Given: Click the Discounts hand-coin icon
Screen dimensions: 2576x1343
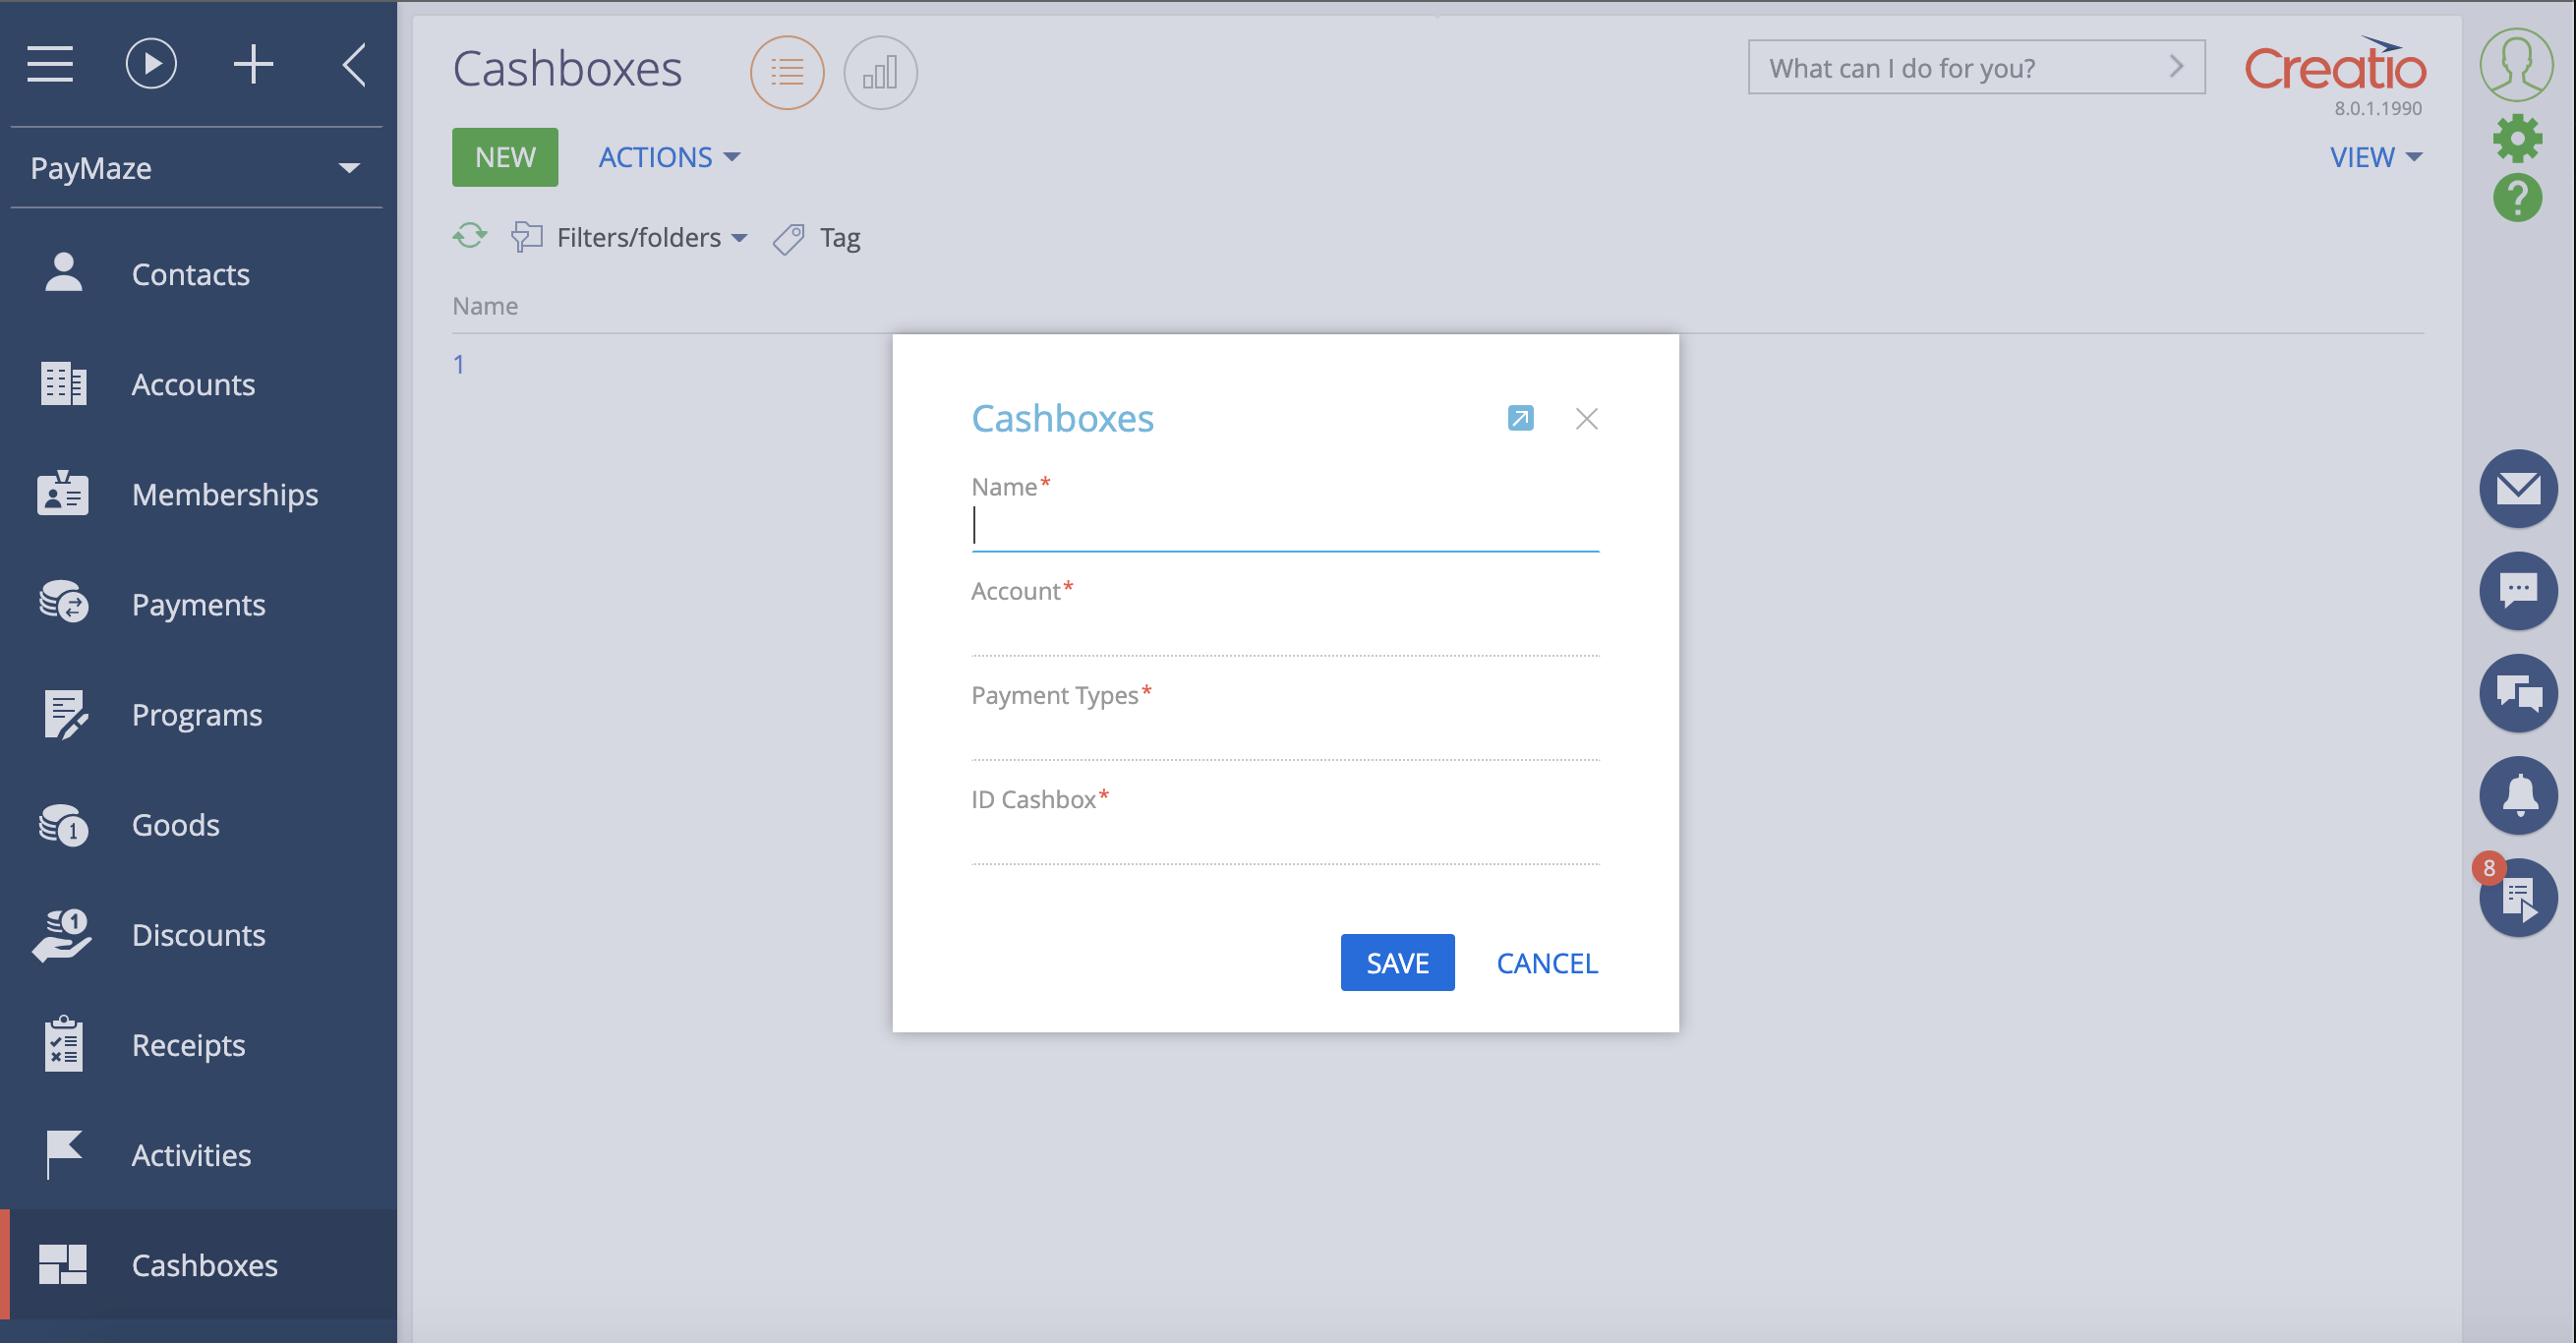Looking at the screenshot, I should 62,934.
